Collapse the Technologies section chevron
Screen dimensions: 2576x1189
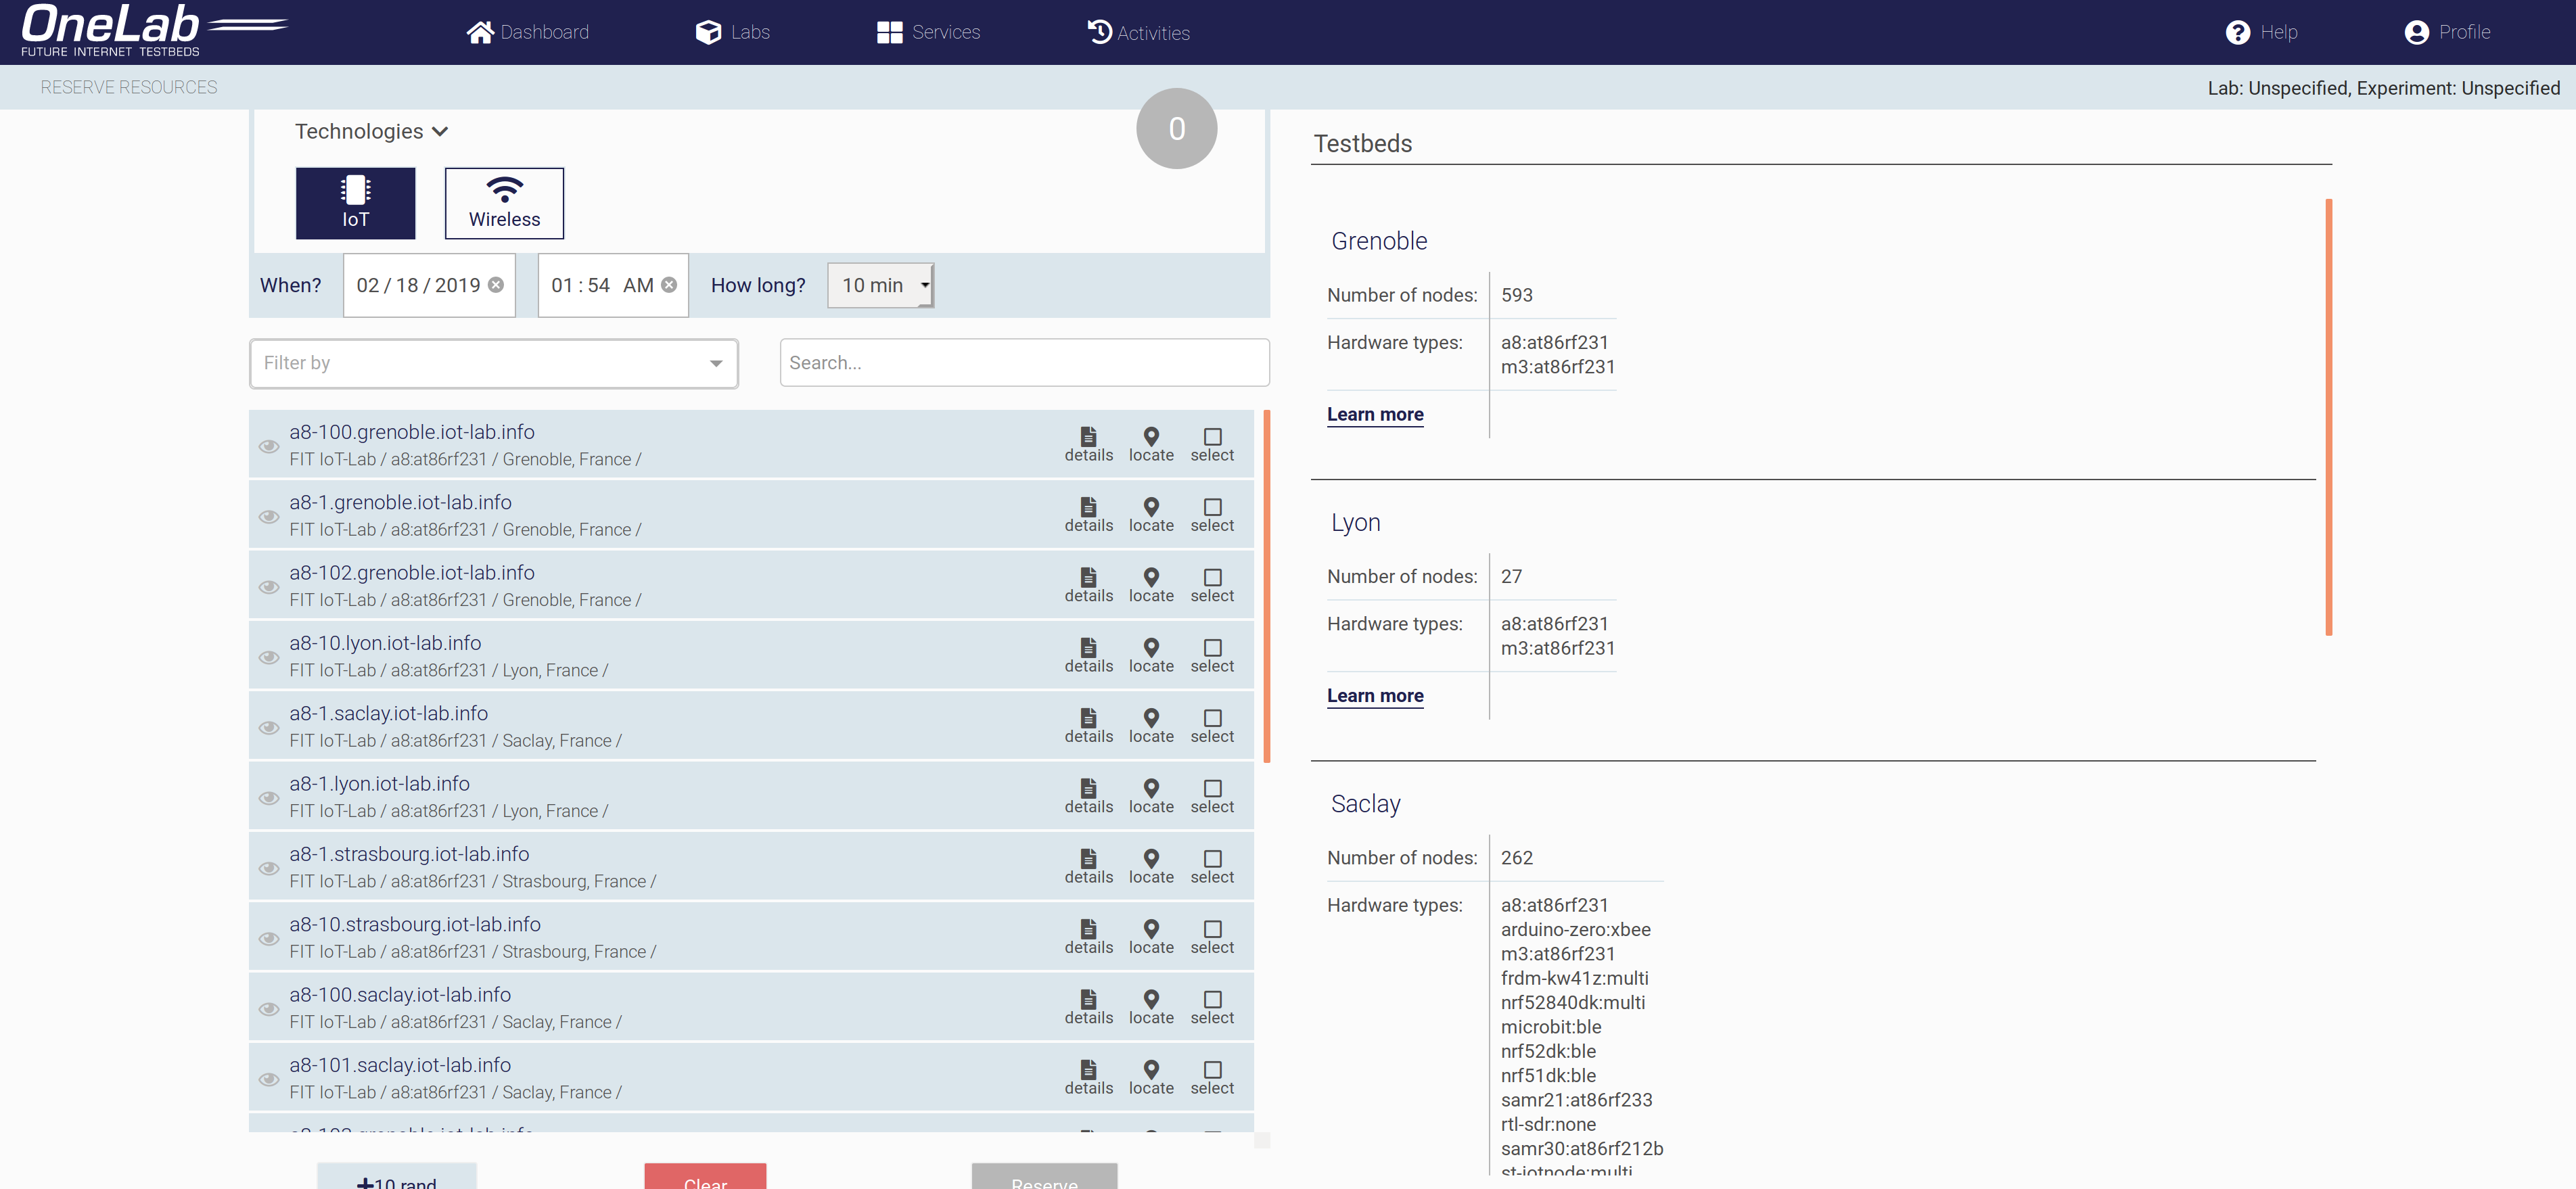(440, 132)
